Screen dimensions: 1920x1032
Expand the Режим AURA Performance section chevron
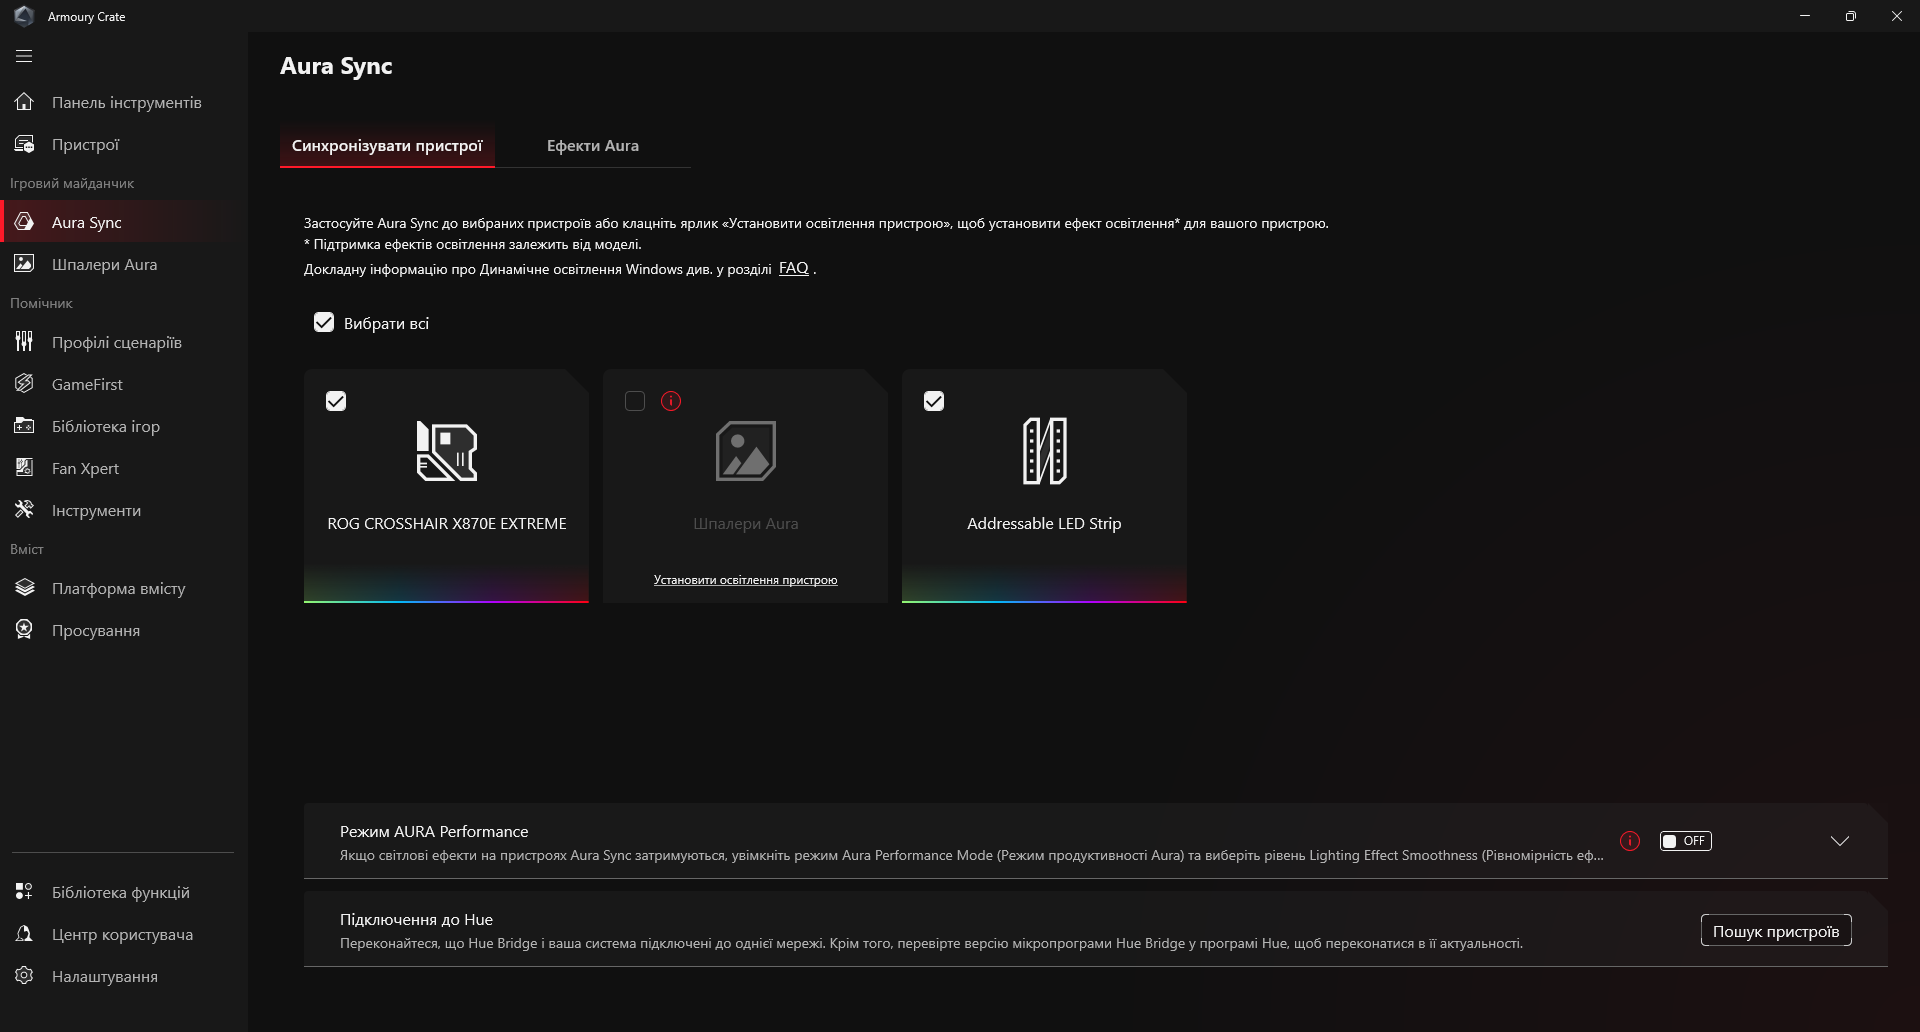[1839, 841]
